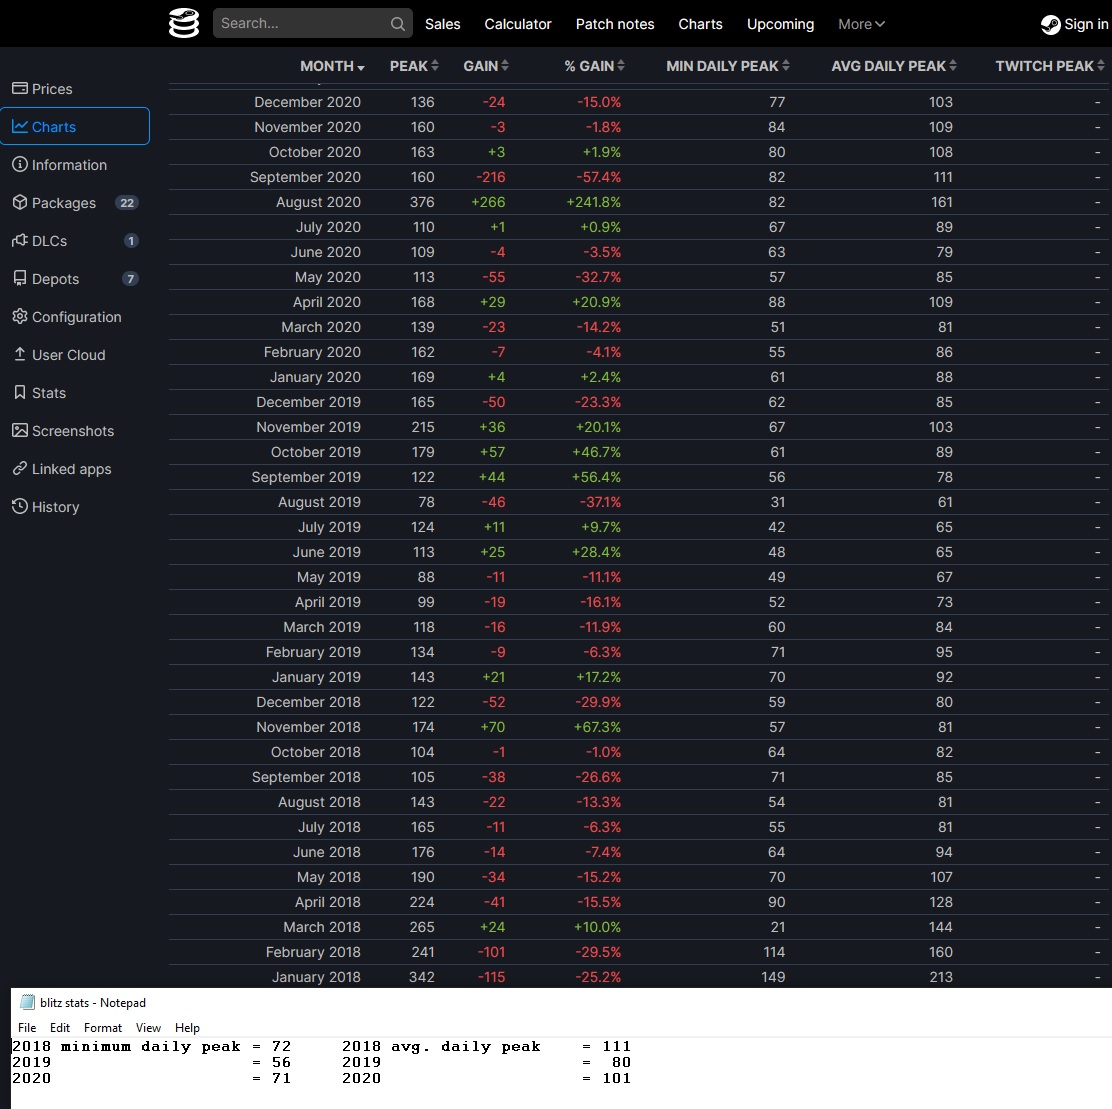Image resolution: width=1112 pixels, height=1109 pixels.
Task: Click the +67.3% gain in November 2018
Action: tap(597, 727)
